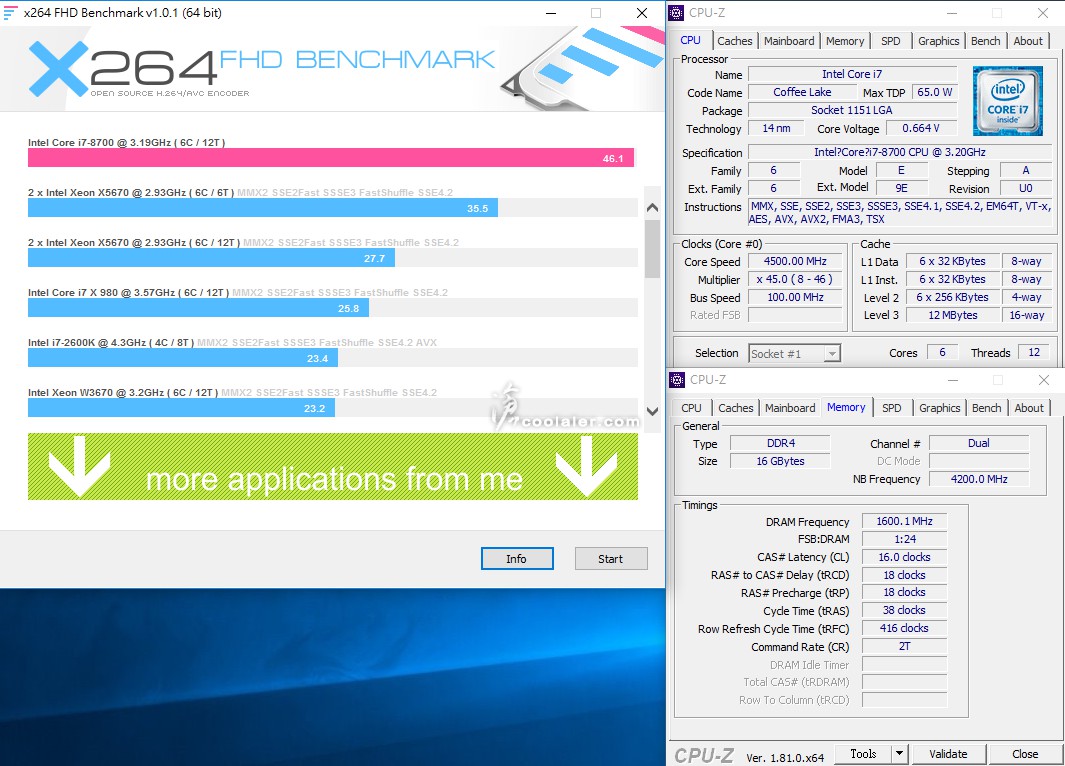Click the memory Type value DDR4

[780, 443]
